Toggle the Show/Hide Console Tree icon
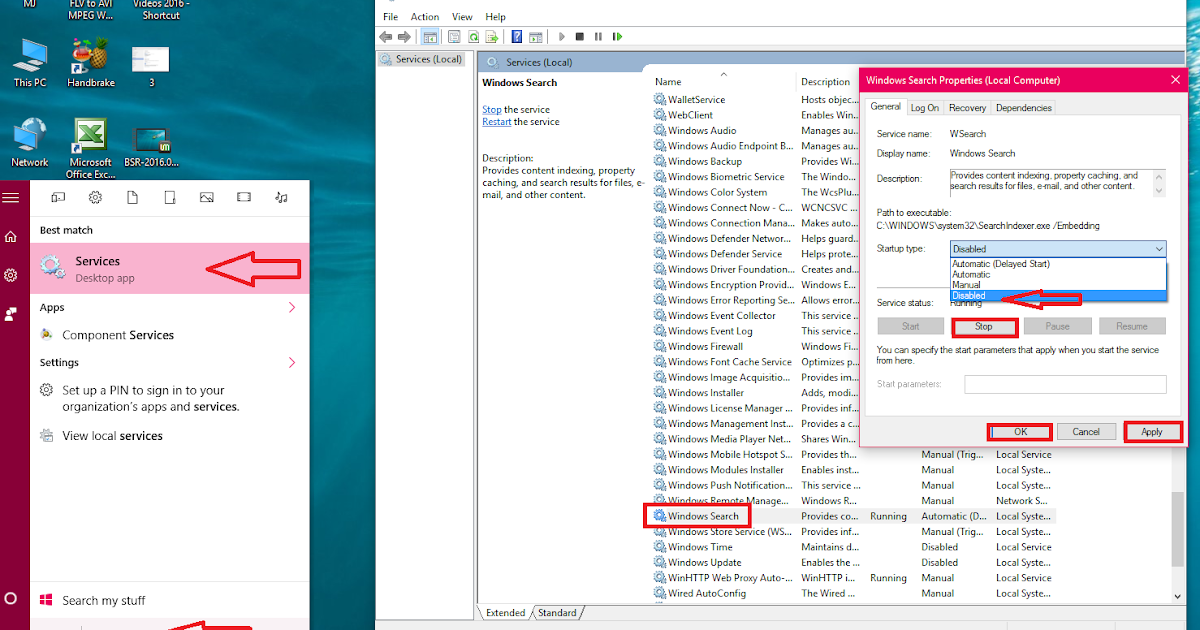The height and width of the screenshot is (630, 1200). 430,36
